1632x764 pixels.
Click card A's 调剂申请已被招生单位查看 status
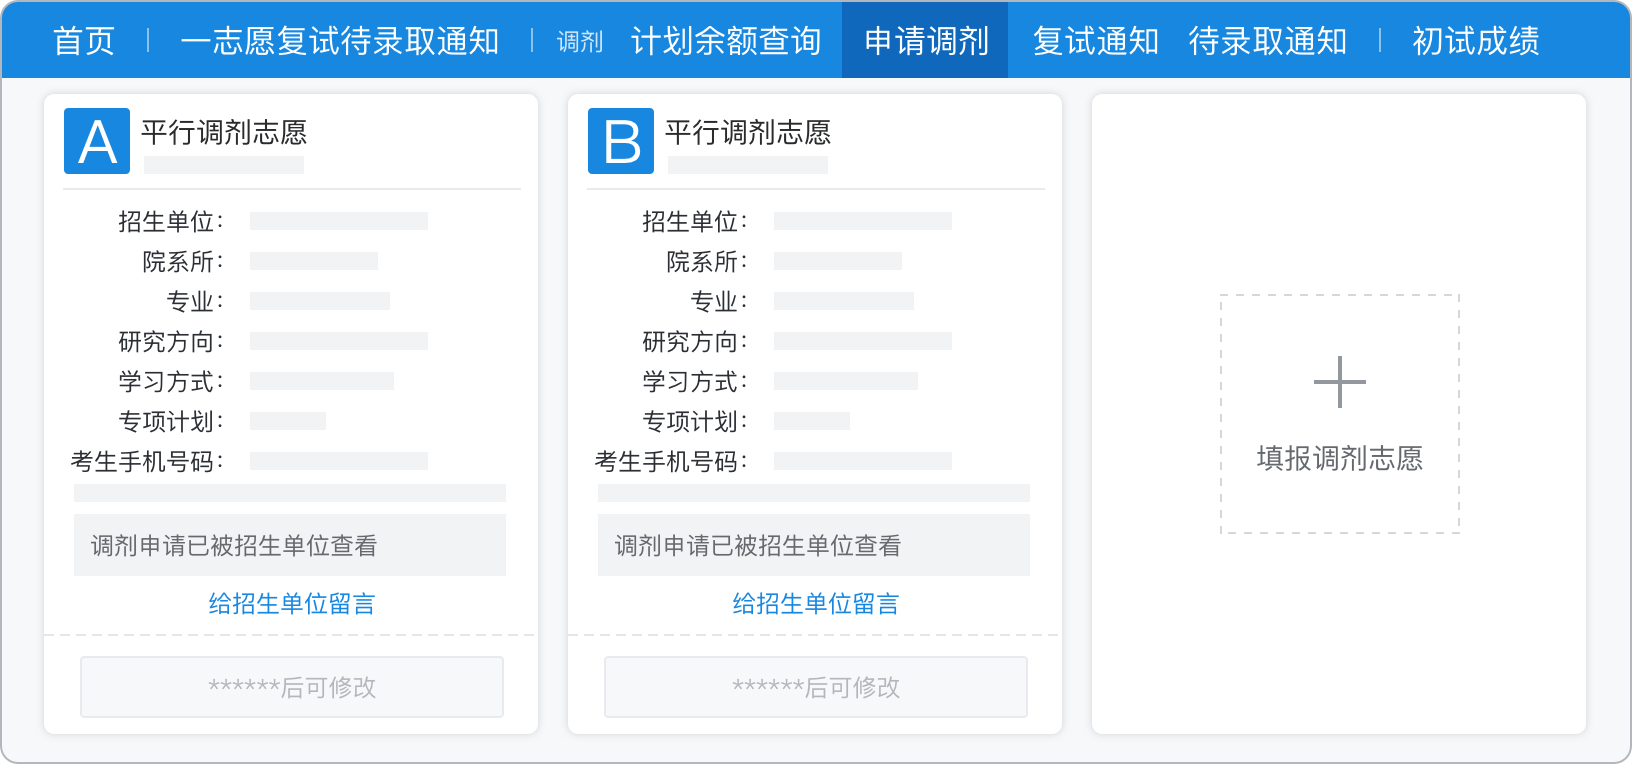pos(234,546)
